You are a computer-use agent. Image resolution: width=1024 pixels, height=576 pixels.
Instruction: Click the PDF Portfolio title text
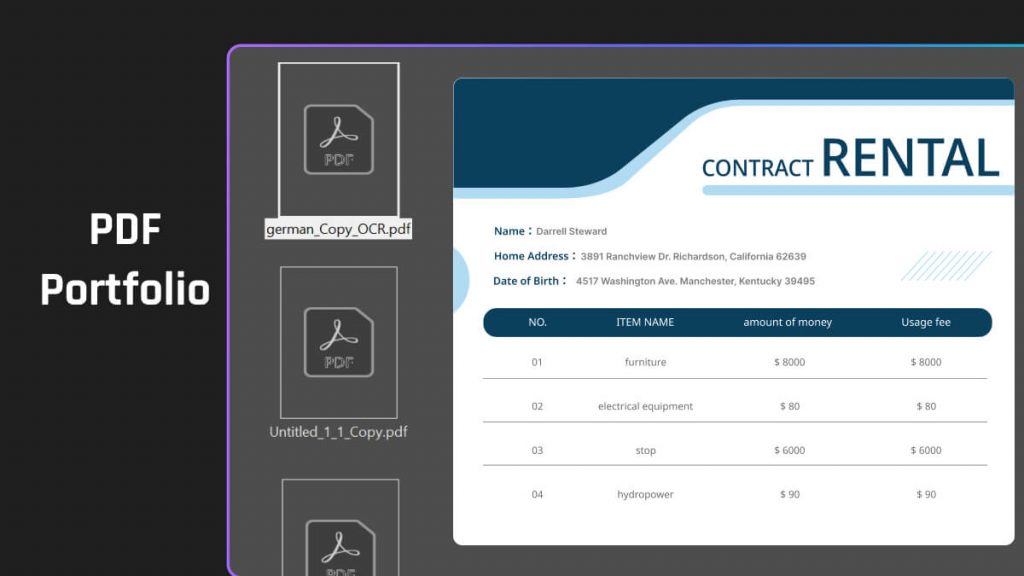pyautogui.click(x=124, y=258)
